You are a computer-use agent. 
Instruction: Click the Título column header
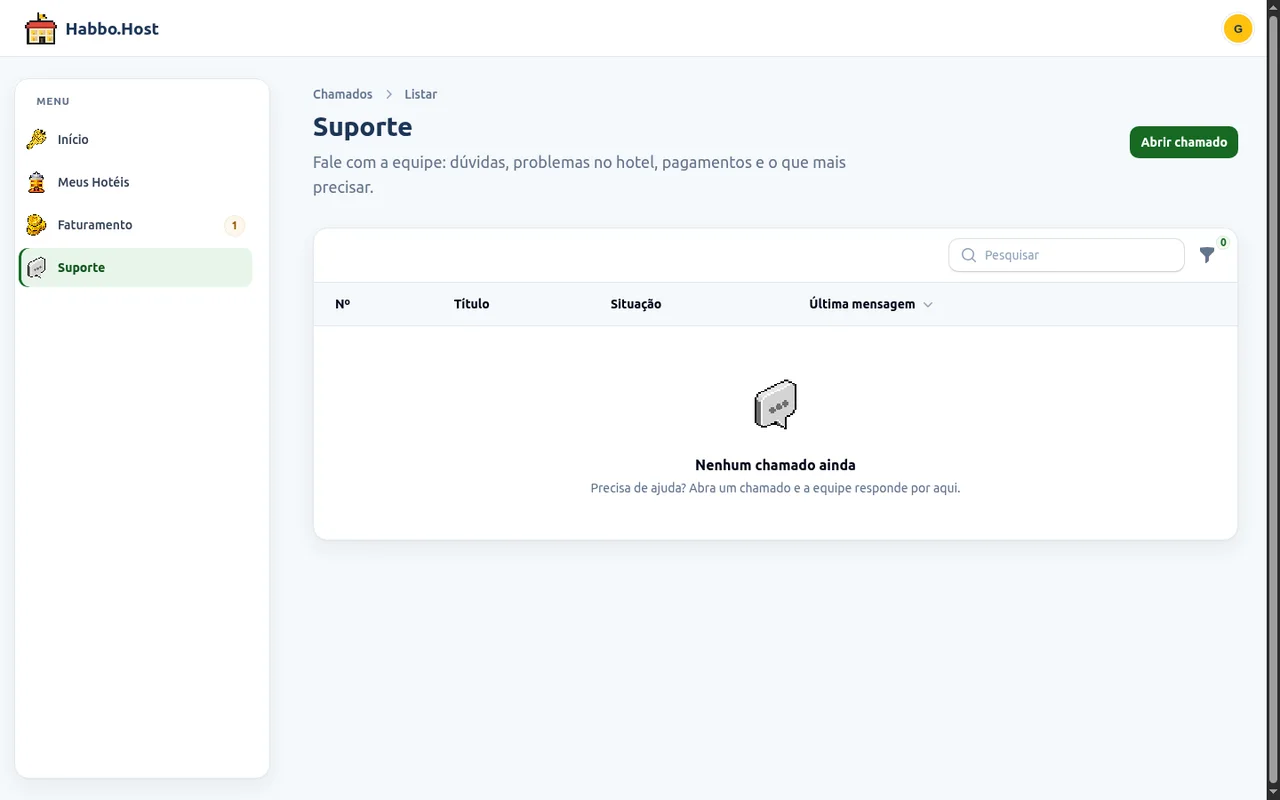click(x=472, y=304)
